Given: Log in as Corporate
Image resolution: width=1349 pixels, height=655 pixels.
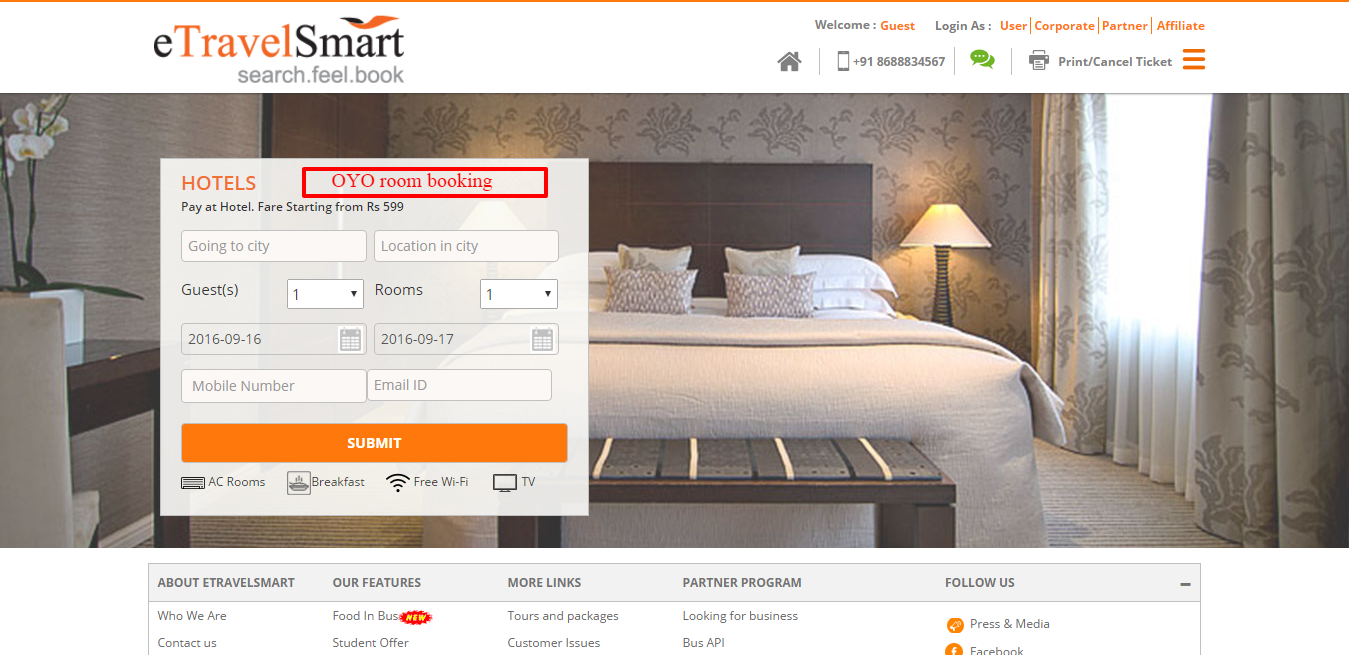Looking at the screenshot, I should [1064, 26].
